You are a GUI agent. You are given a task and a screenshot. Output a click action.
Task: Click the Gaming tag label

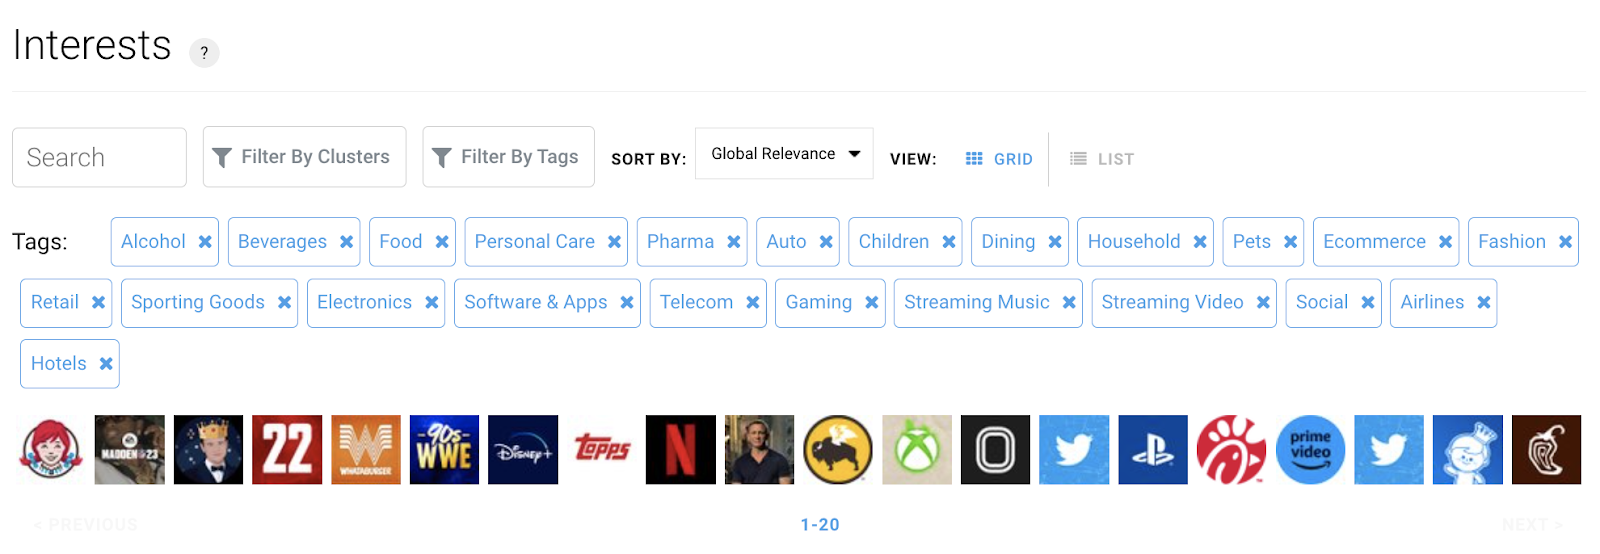point(819,303)
